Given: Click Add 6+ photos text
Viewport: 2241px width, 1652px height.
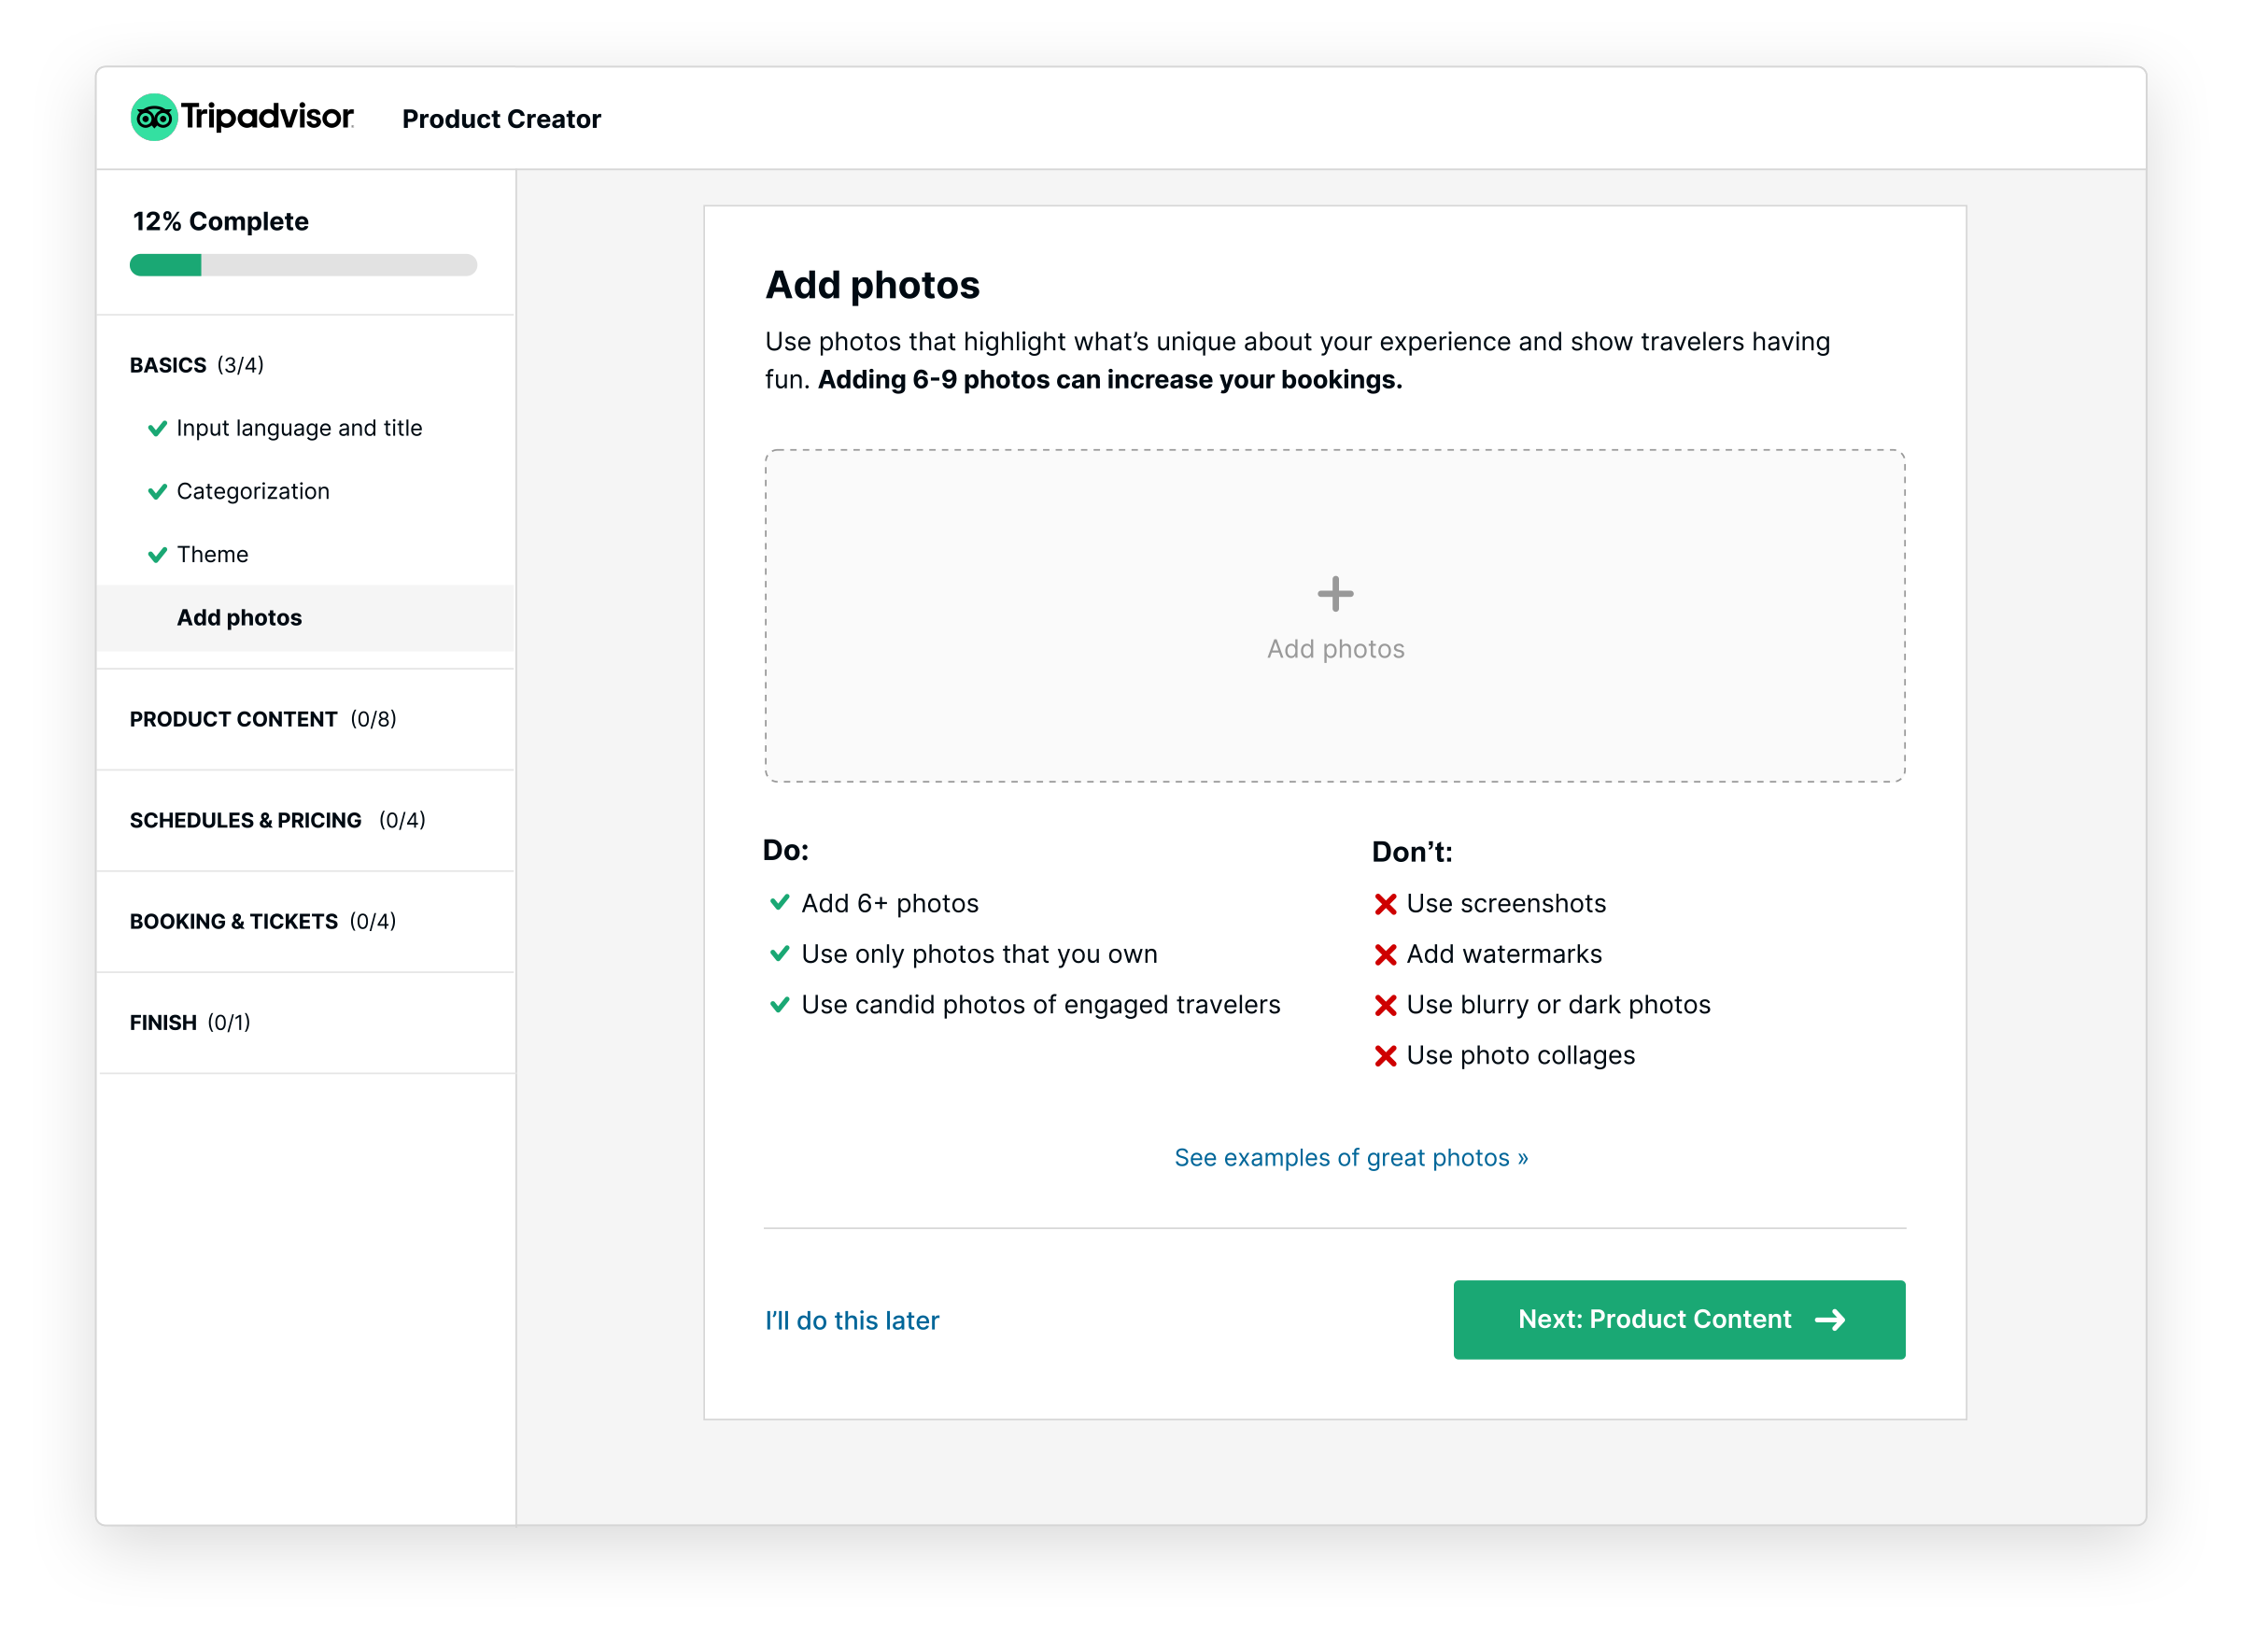Looking at the screenshot, I should coord(890,903).
